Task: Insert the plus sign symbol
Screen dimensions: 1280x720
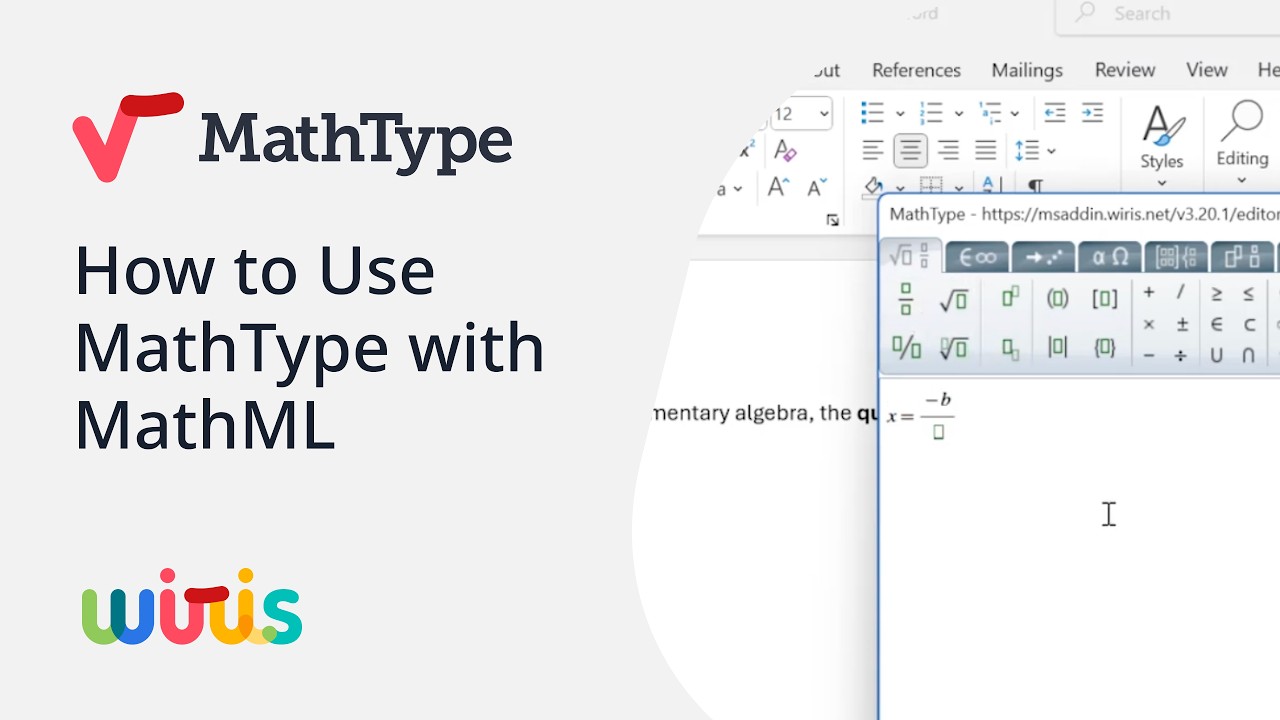Action: coord(1149,293)
